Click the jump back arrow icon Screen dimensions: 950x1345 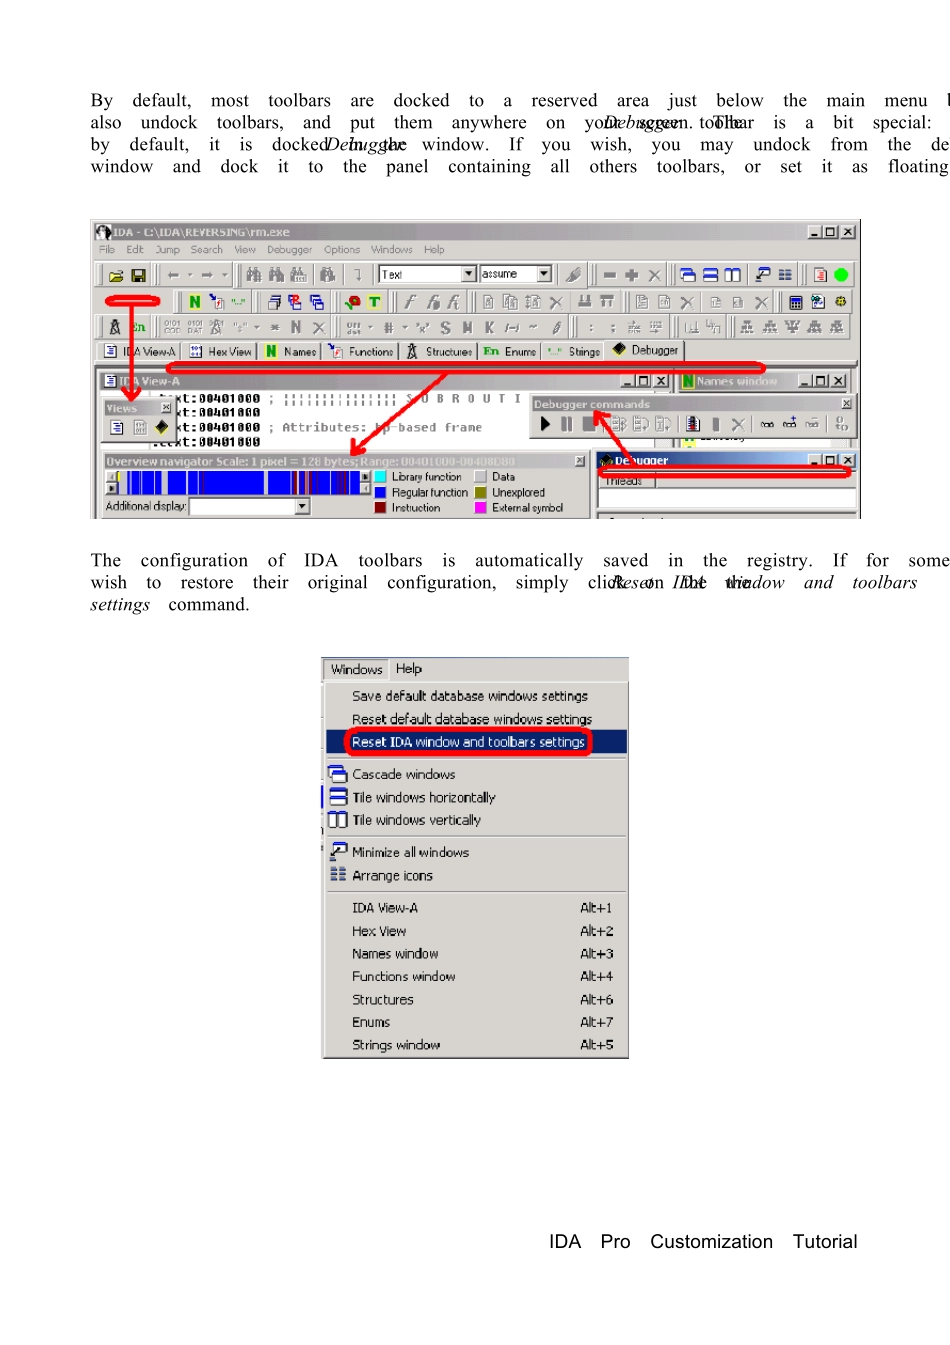[173, 275]
